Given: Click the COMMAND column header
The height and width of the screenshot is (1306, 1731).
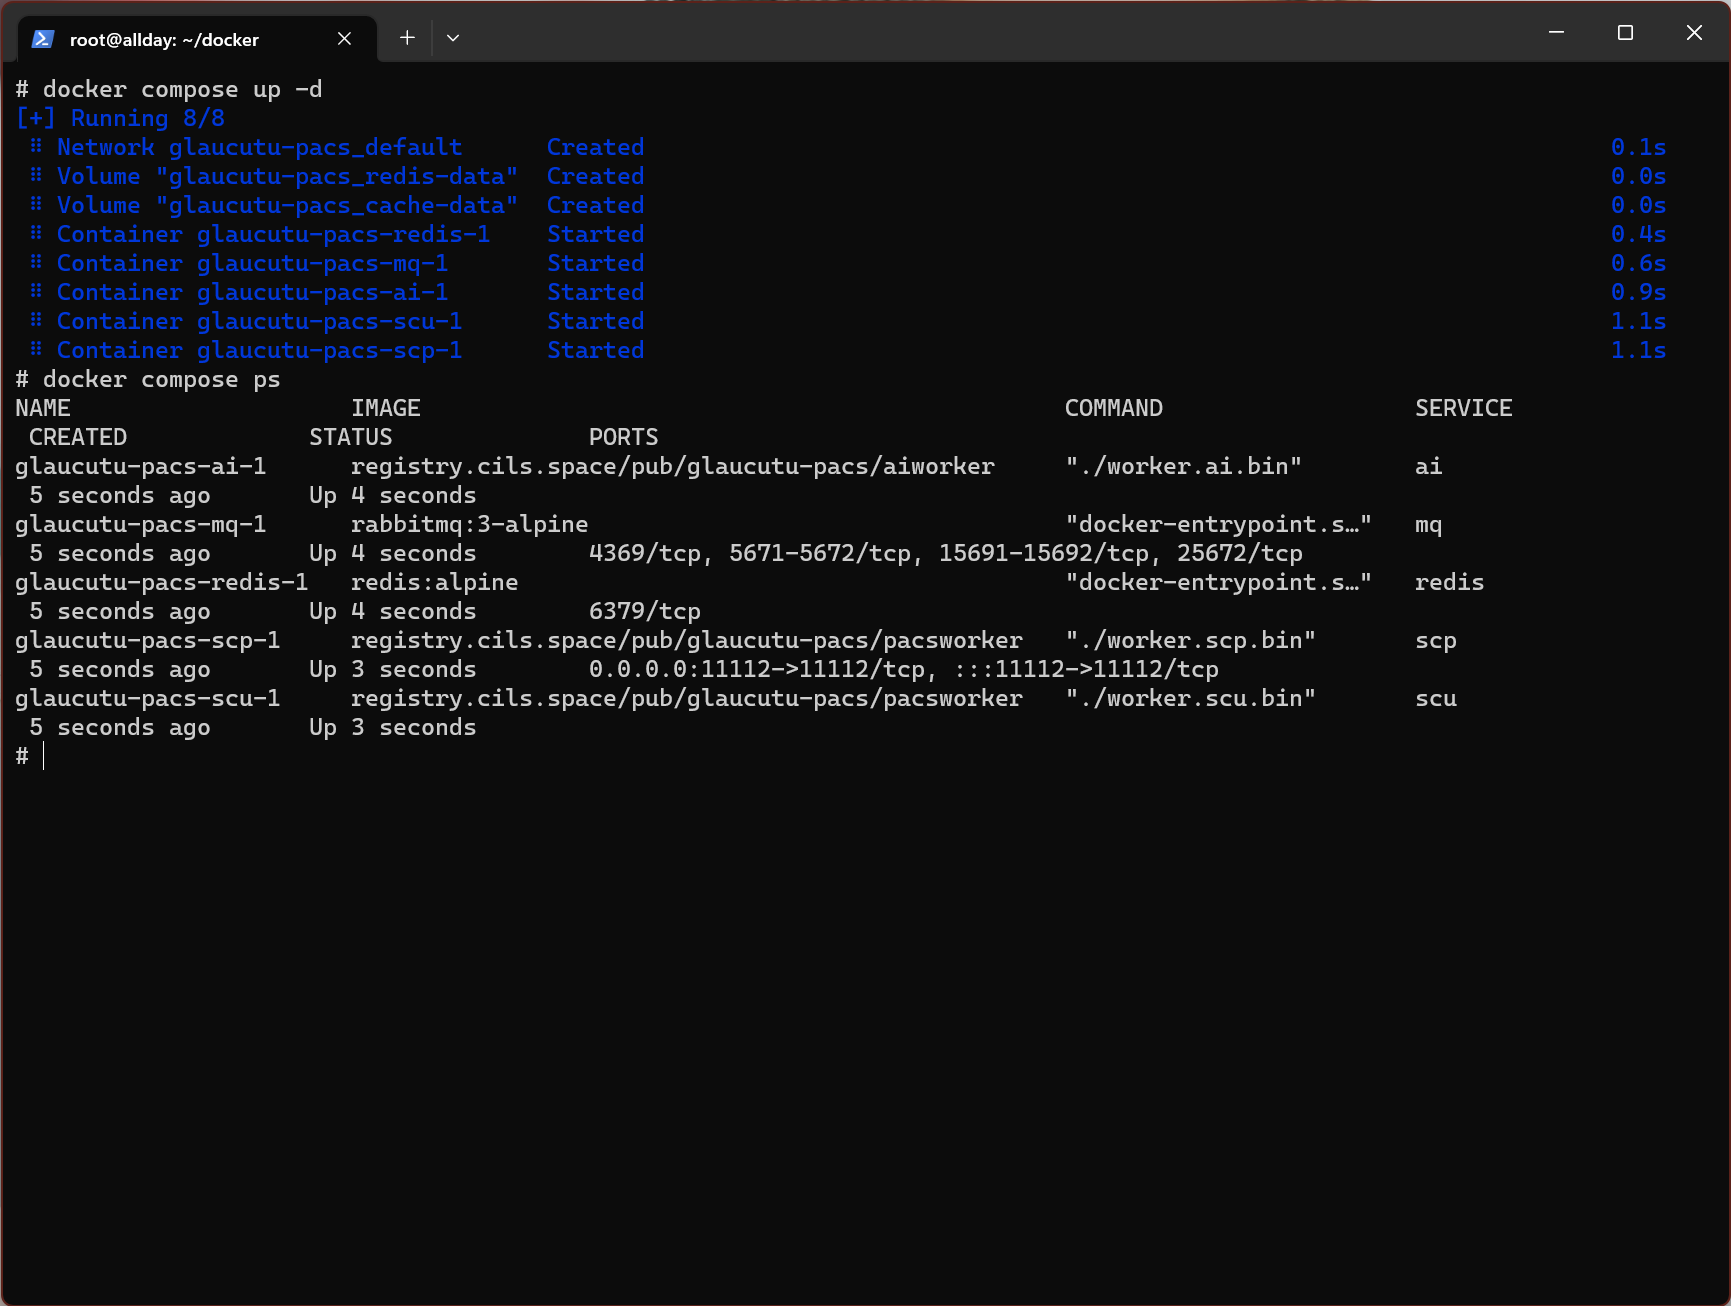Looking at the screenshot, I should (x=1113, y=409).
